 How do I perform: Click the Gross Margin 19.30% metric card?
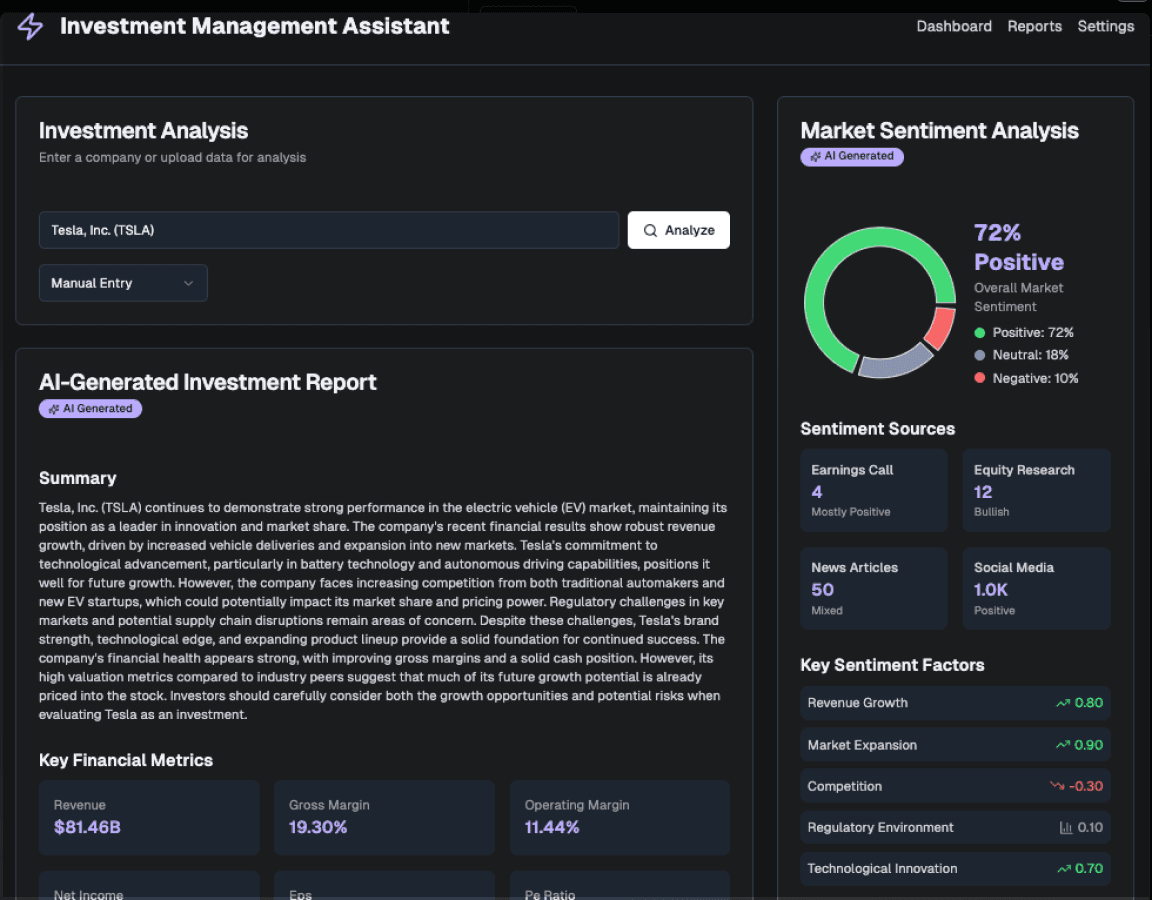384,817
